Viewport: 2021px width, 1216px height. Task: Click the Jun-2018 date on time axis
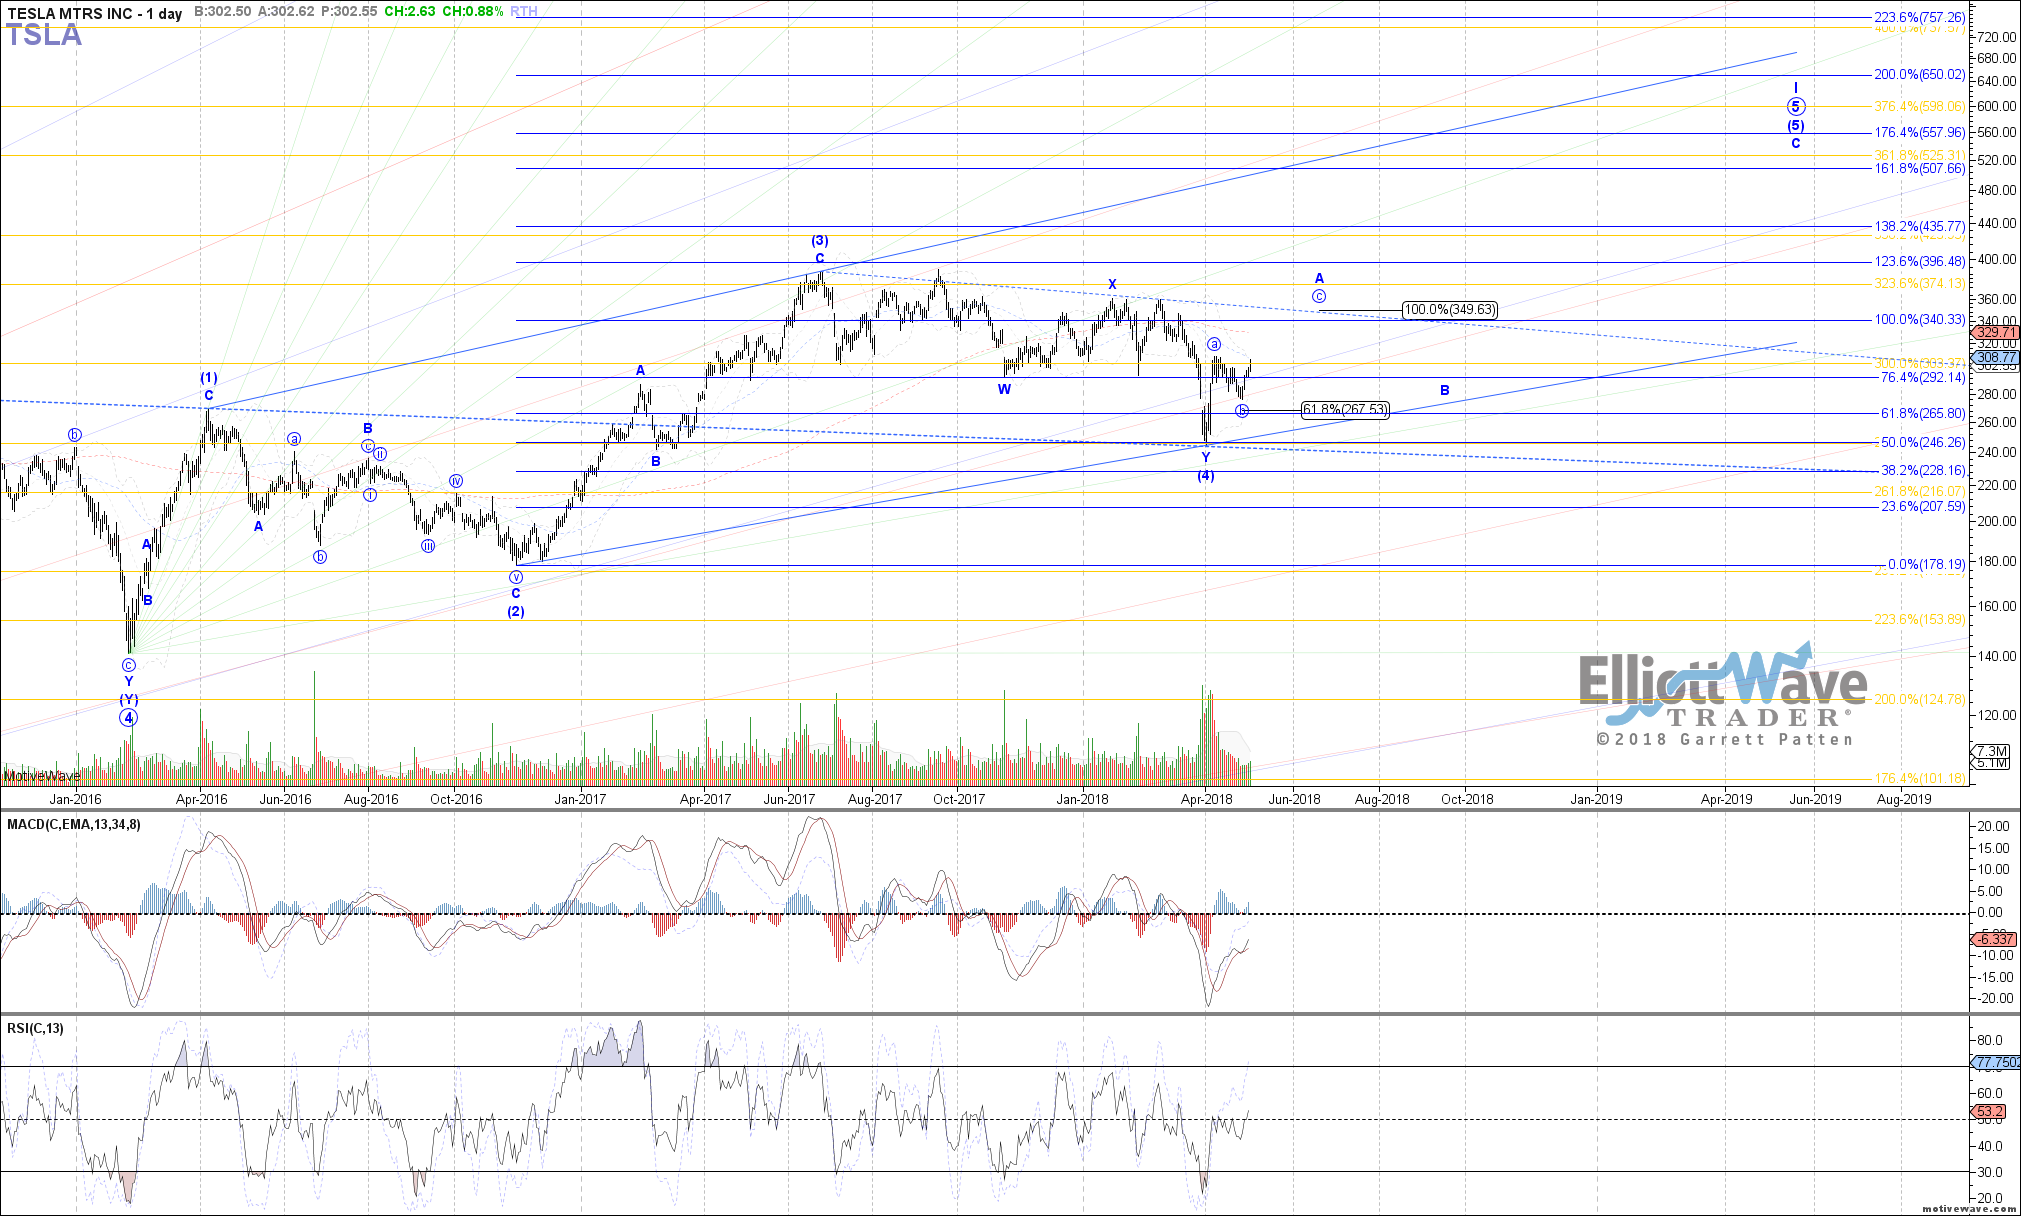1294,799
